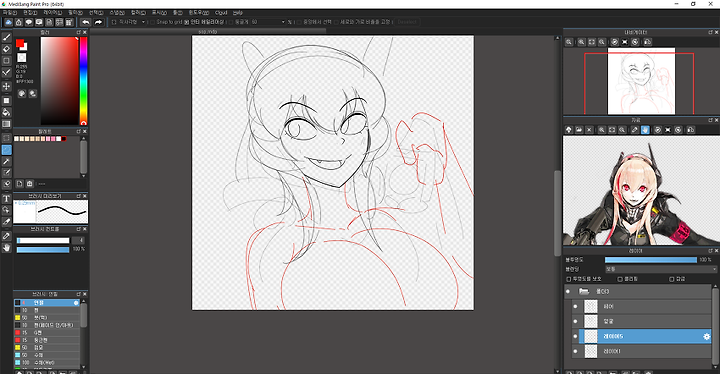Select the bottom layer in the layer list
Screen dimensions: 720x374
tap(642, 351)
